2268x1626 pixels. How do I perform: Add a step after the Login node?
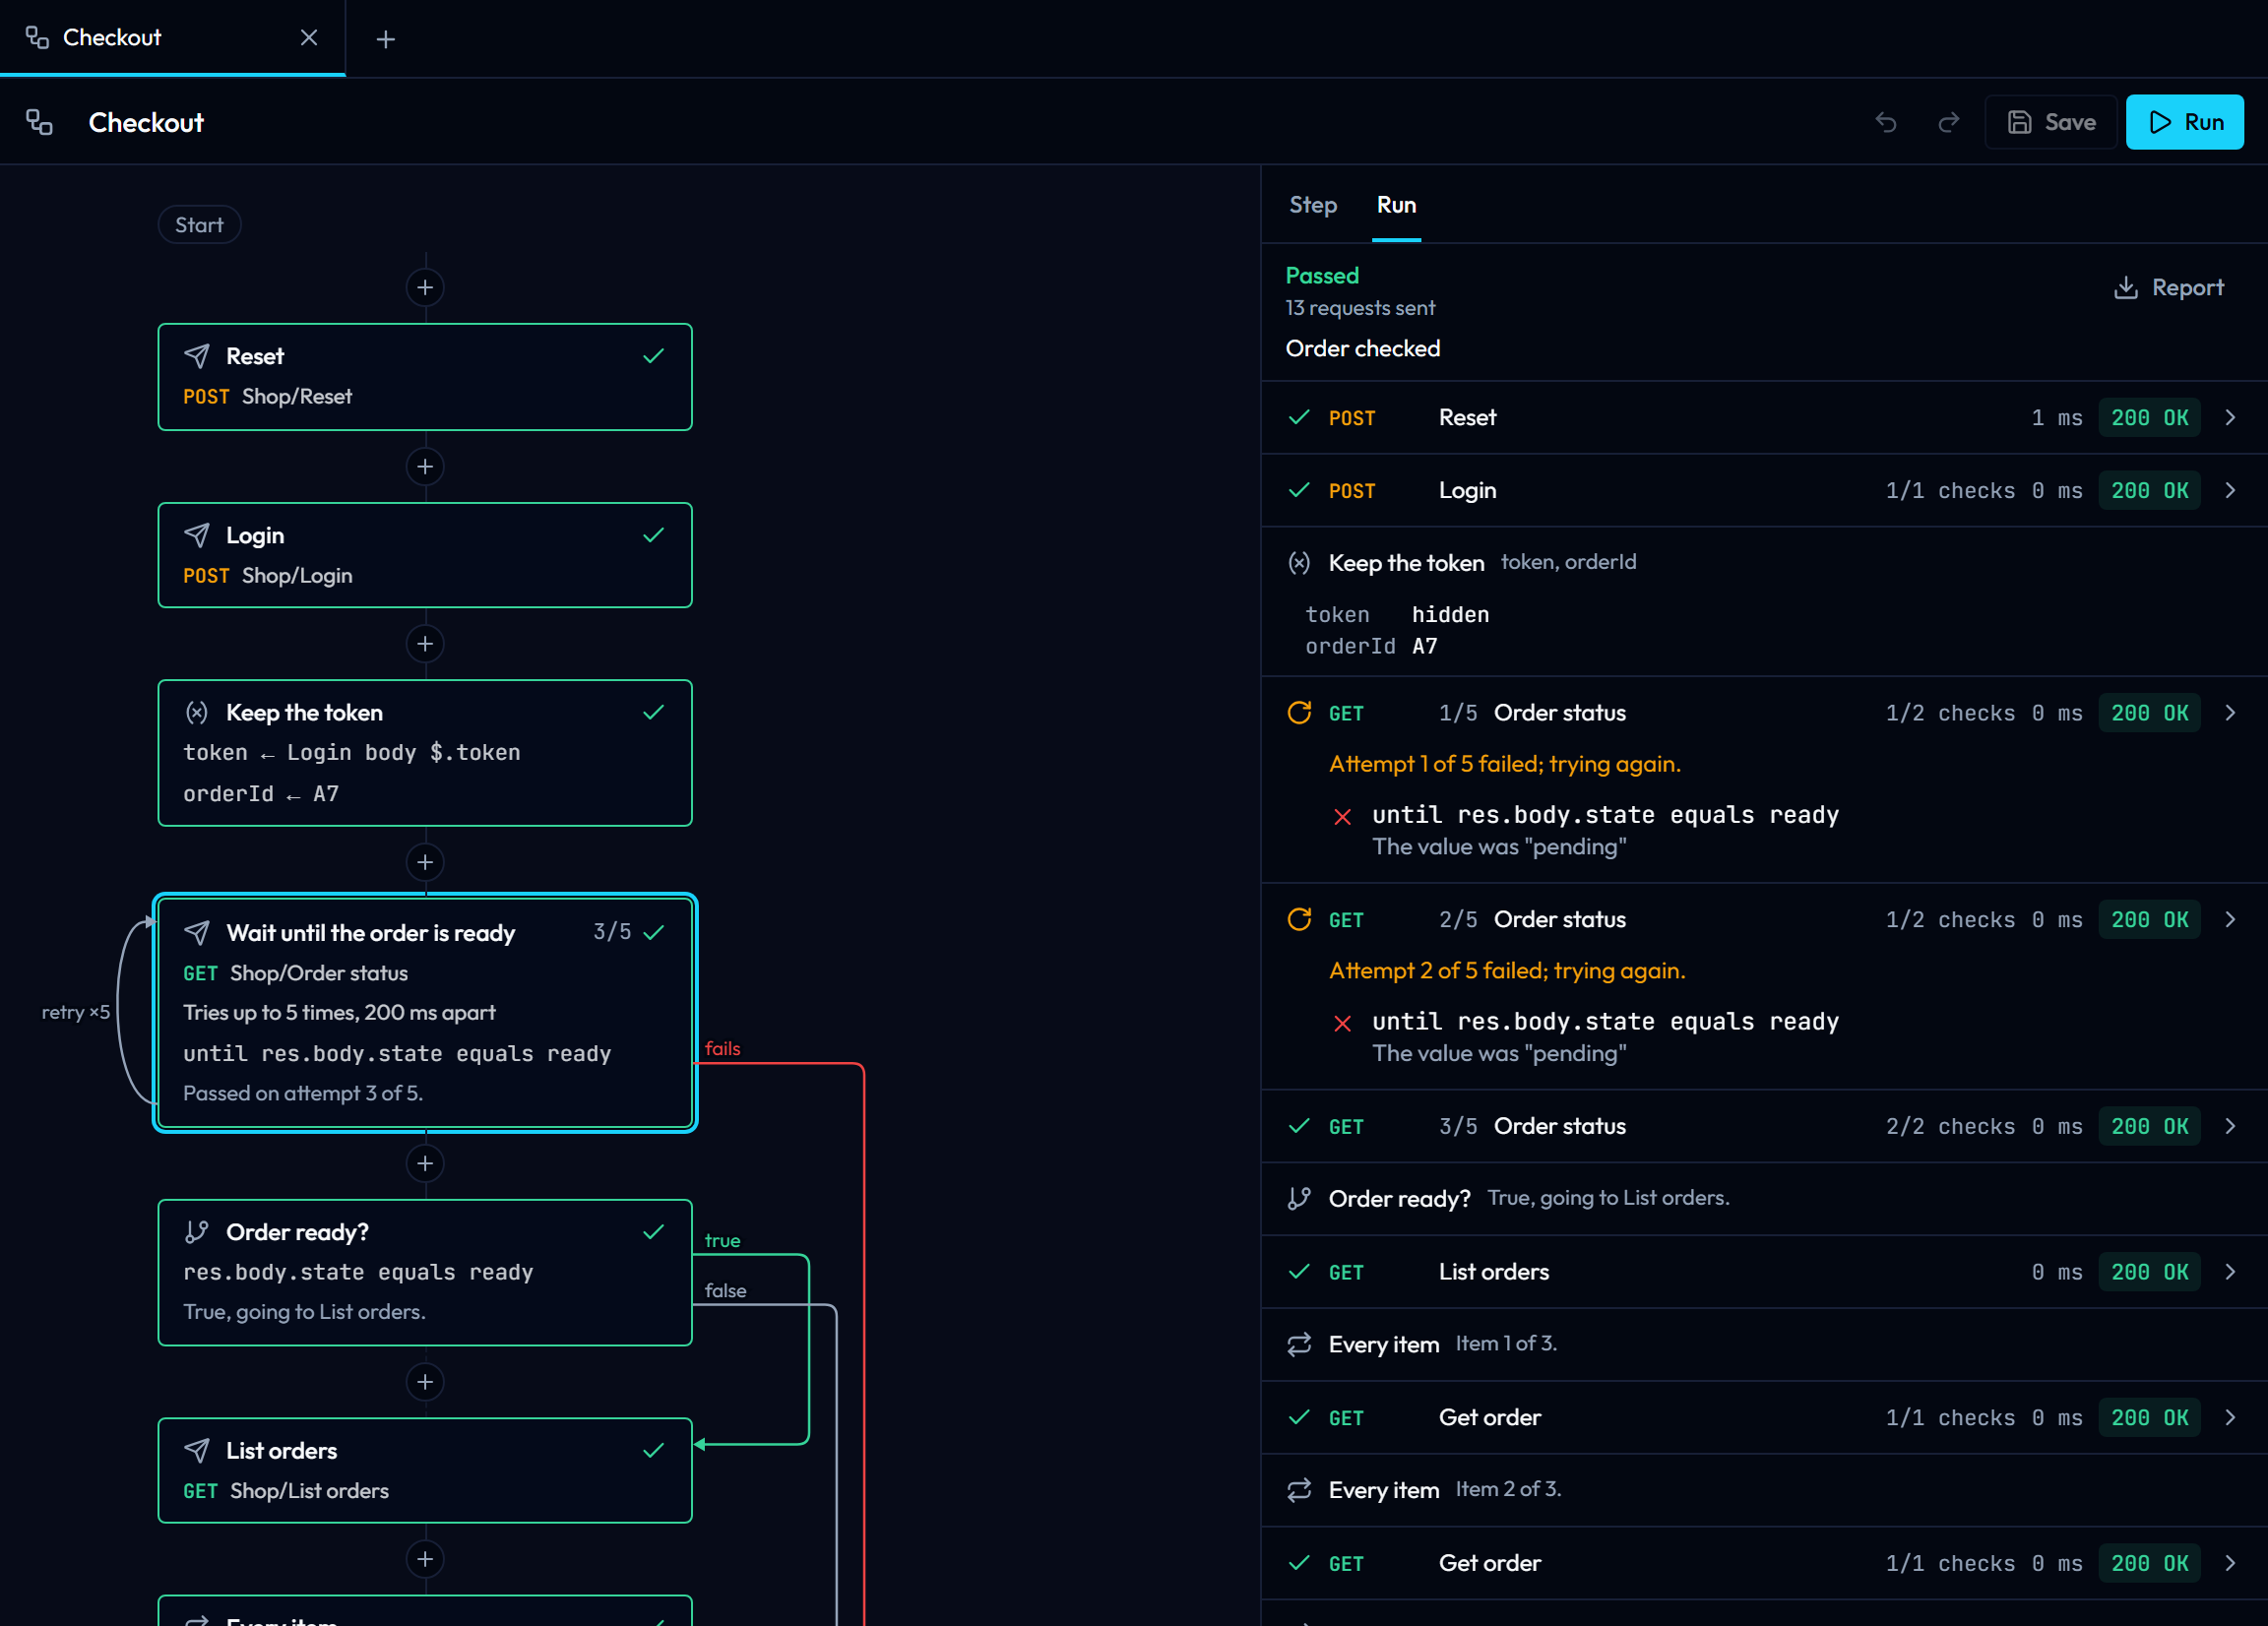click(425, 644)
